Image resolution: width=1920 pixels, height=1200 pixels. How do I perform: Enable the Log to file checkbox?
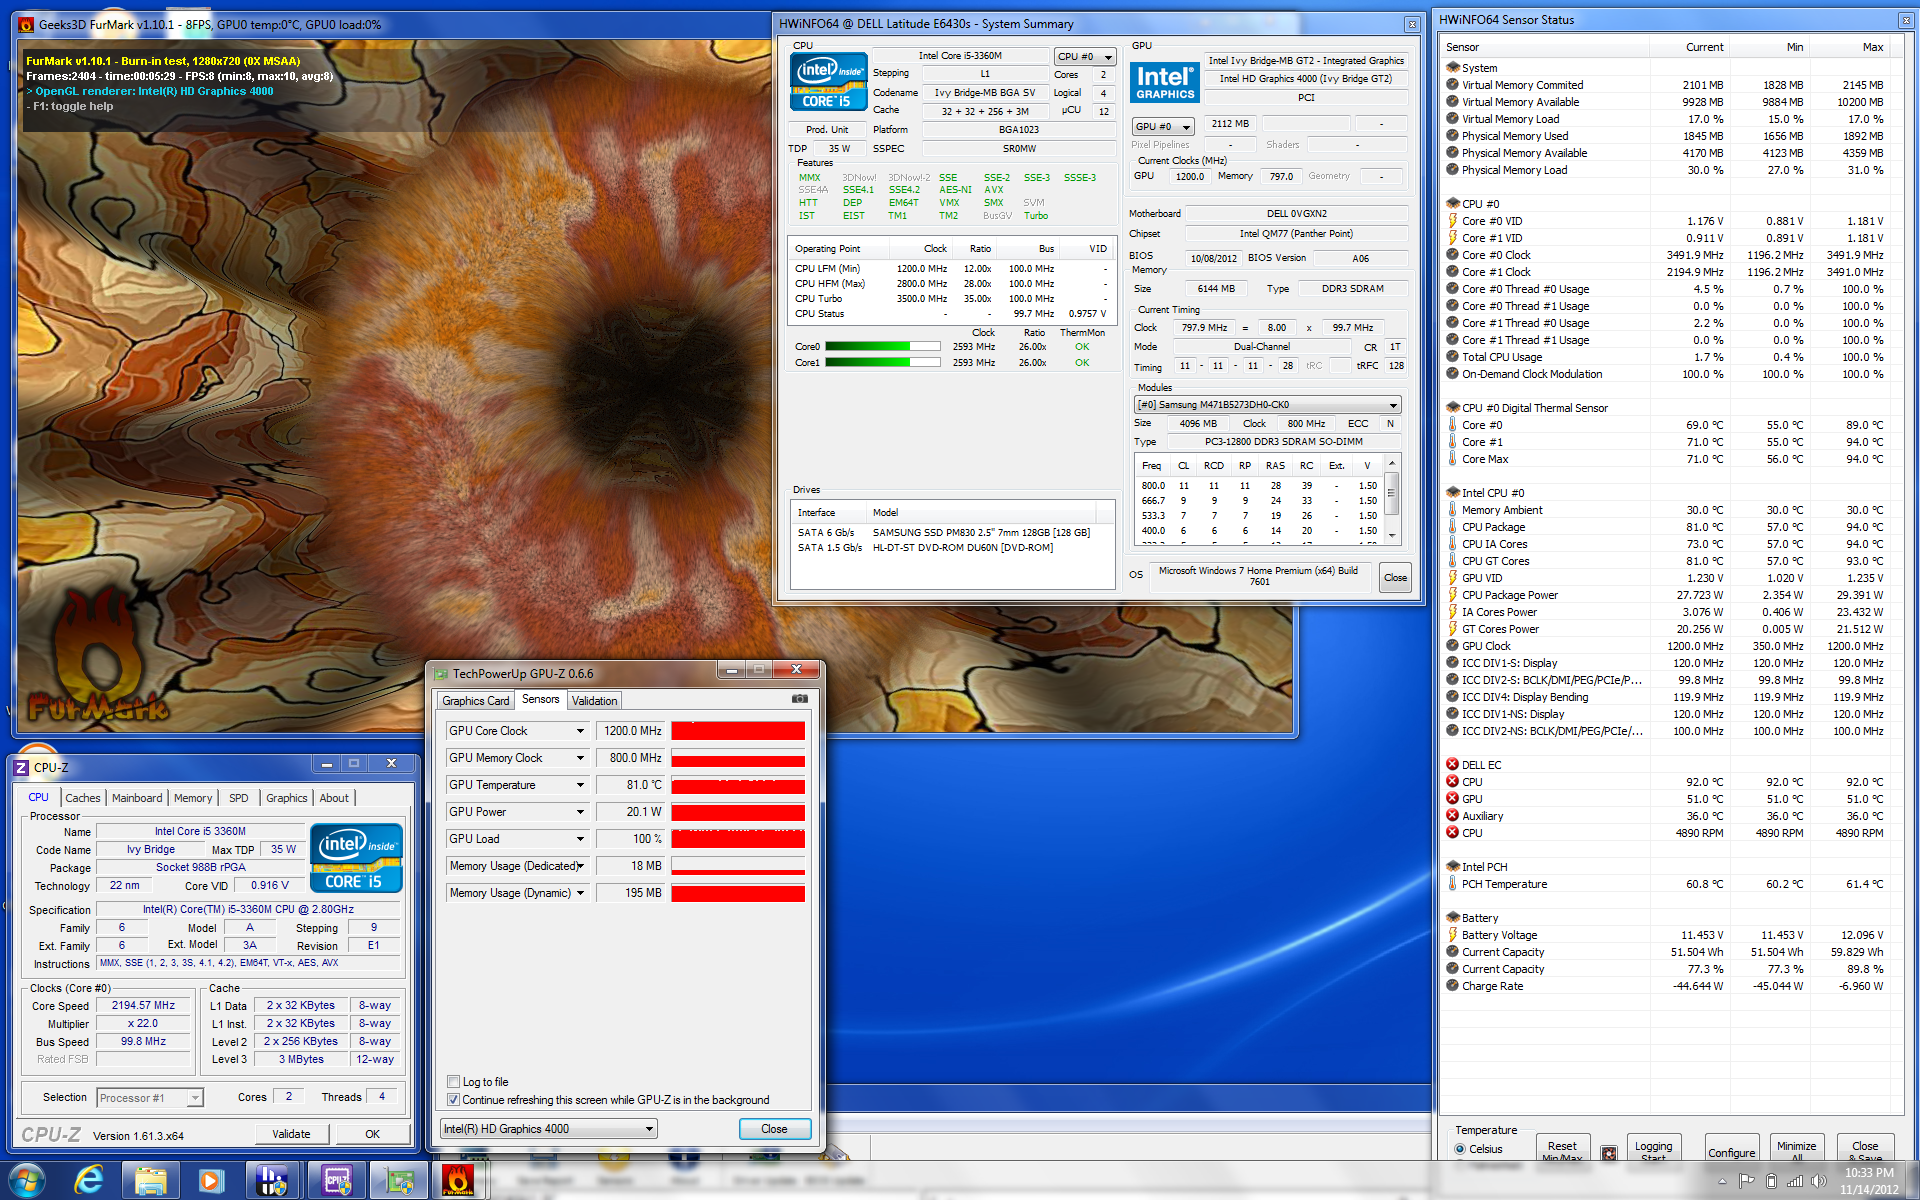tap(454, 1082)
